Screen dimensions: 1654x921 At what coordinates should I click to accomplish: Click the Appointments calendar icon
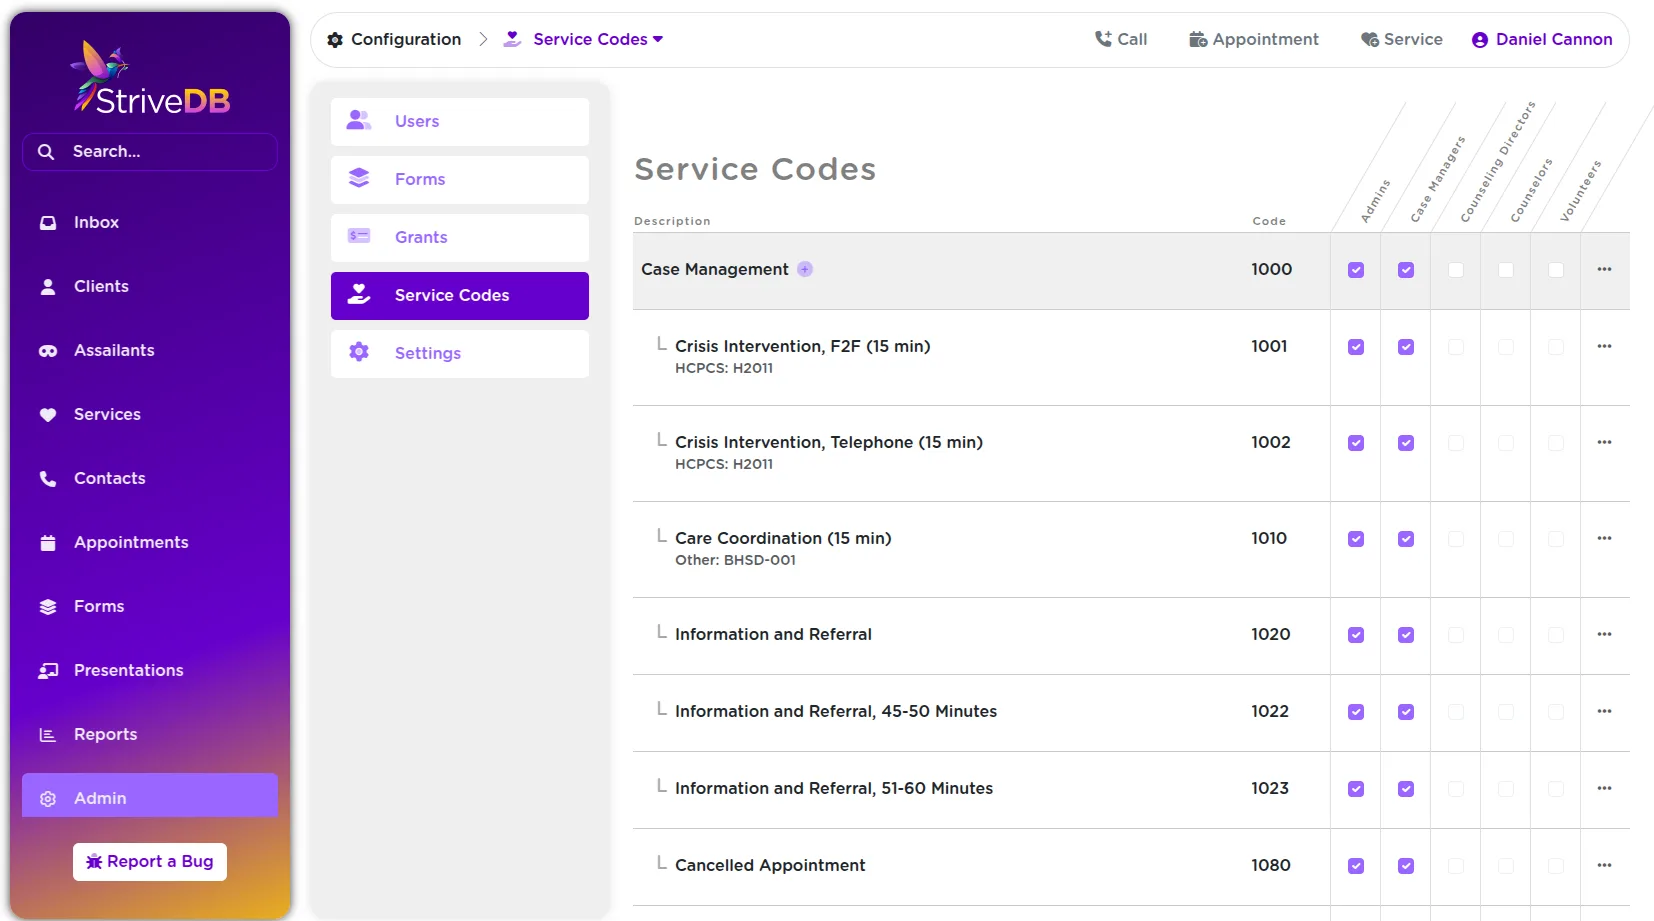(x=48, y=542)
